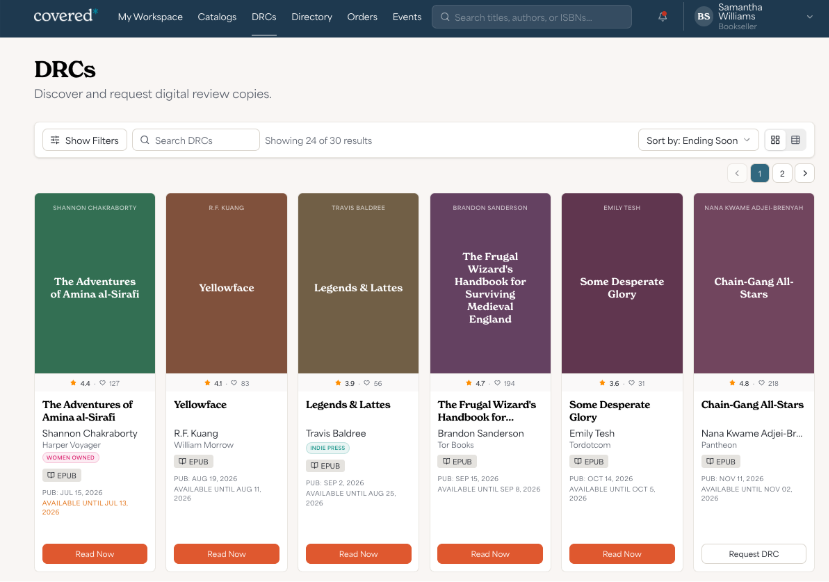The image size is (829, 582).
Task: Open Frugal Wizard's Handbook cover thumbnail
Action: [490, 283]
